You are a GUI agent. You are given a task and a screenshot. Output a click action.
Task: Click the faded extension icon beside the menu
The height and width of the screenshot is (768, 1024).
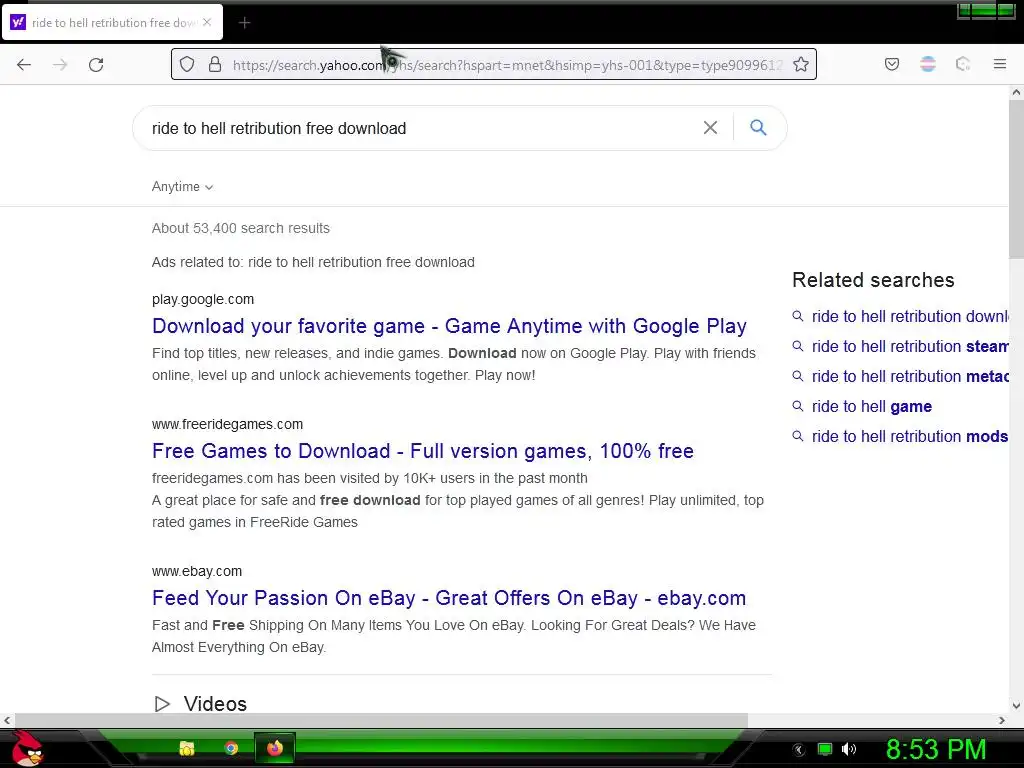[x=963, y=64]
